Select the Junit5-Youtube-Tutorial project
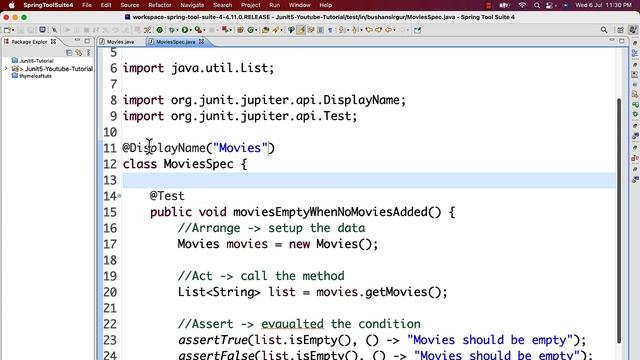 click(x=52, y=69)
